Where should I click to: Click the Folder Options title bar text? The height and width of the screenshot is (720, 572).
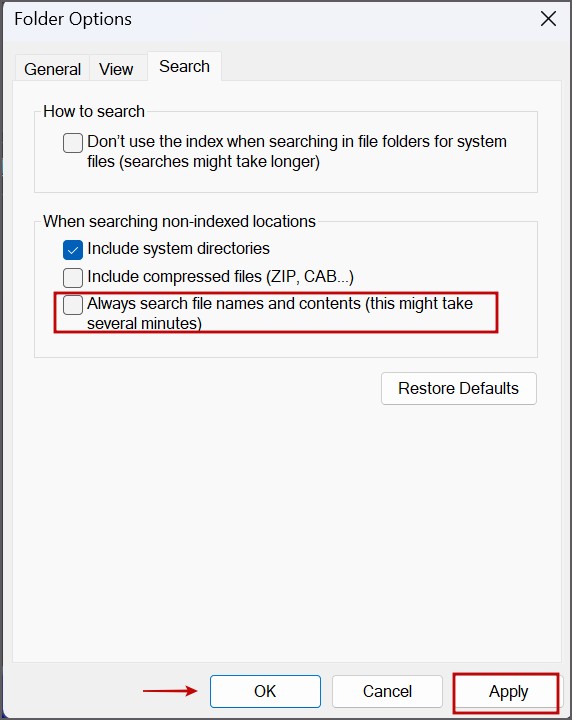click(73, 19)
